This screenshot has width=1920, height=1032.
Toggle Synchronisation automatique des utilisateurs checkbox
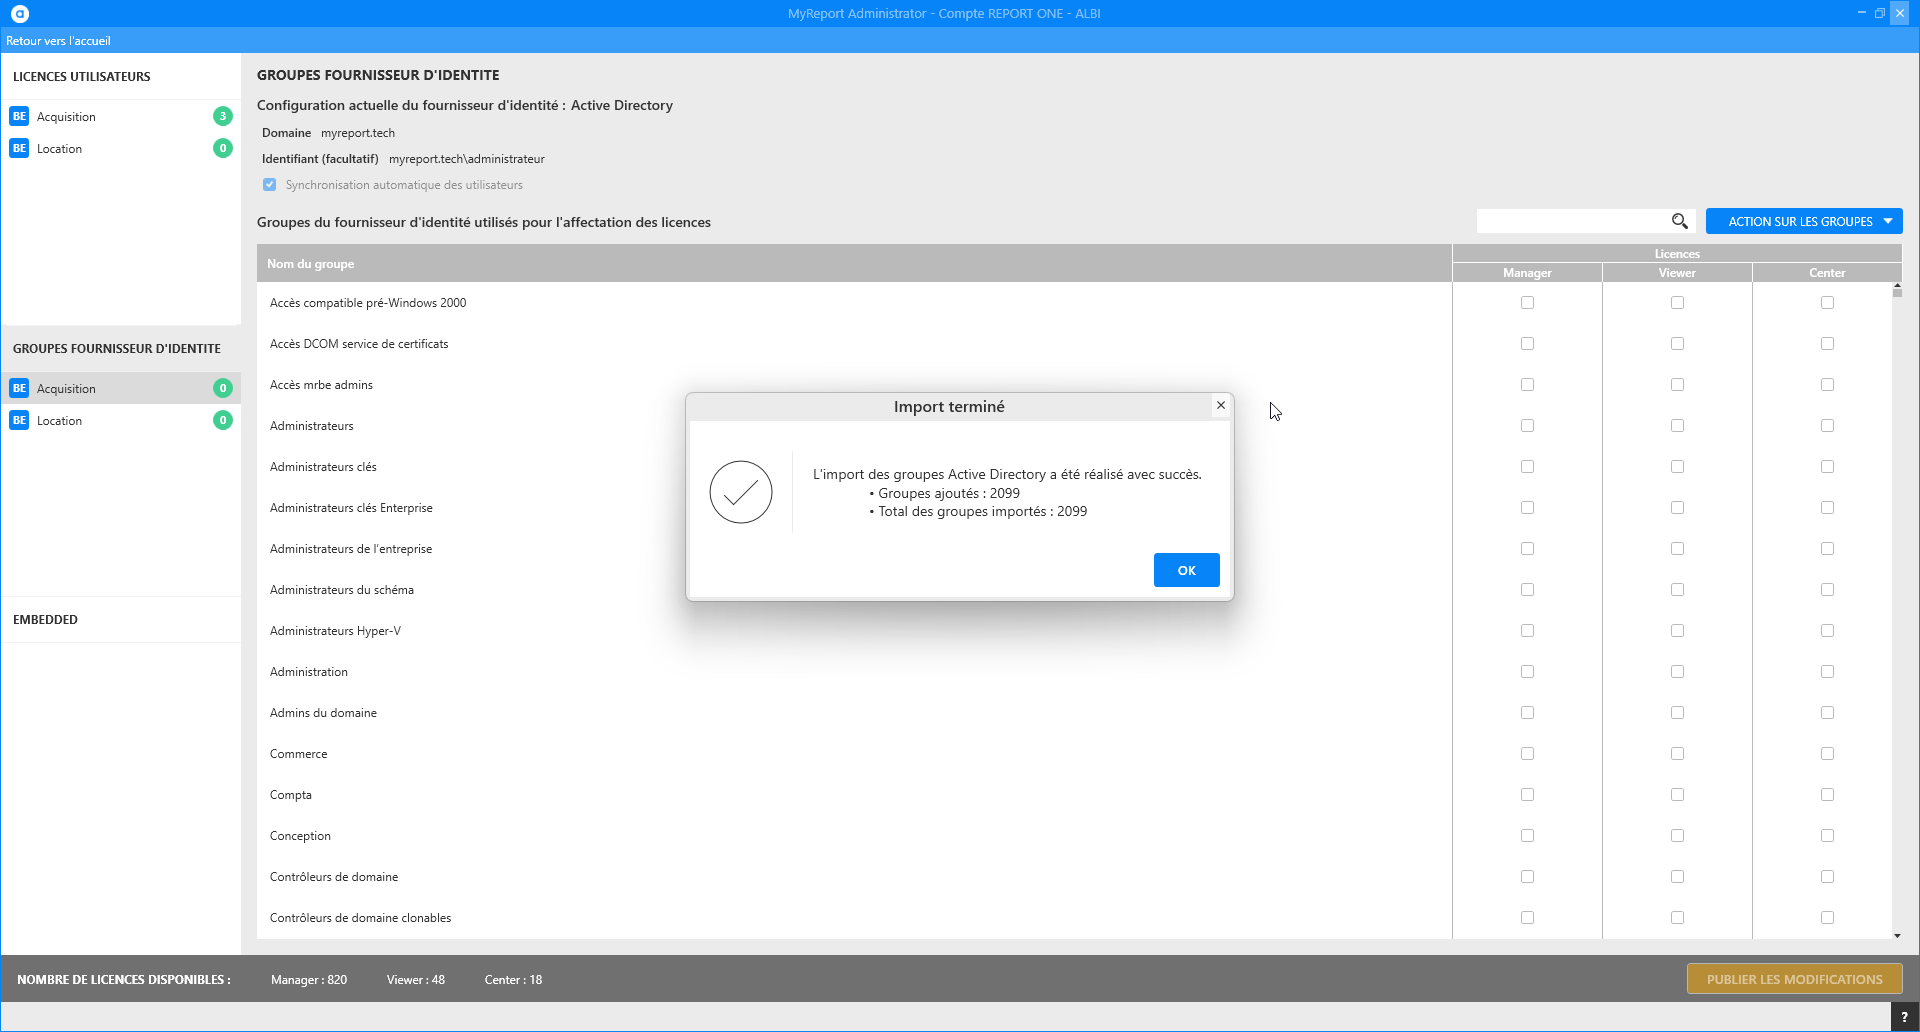point(269,184)
